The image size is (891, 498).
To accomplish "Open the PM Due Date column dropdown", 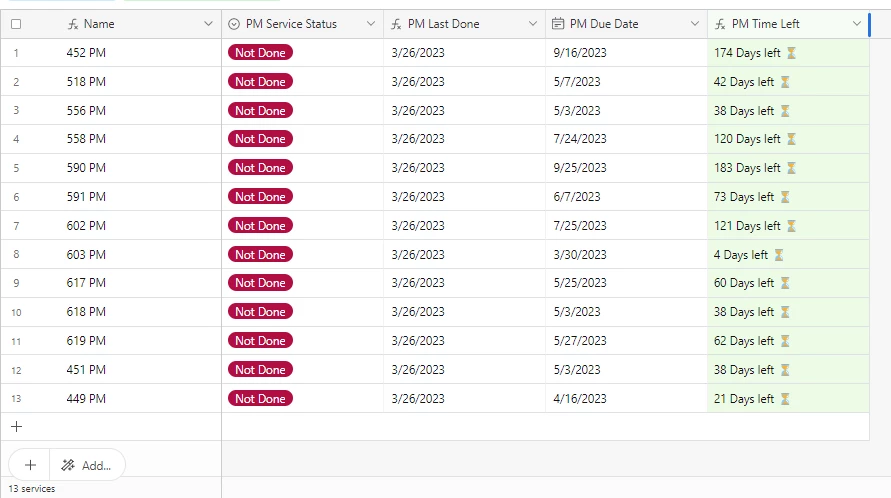I will click(694, 24).
